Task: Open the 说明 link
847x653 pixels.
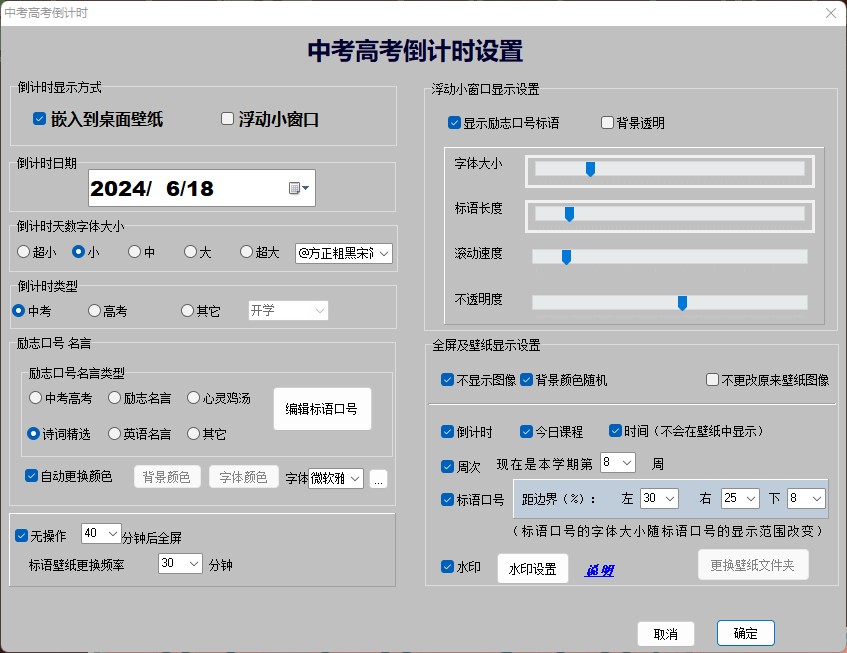Action: 600,570
